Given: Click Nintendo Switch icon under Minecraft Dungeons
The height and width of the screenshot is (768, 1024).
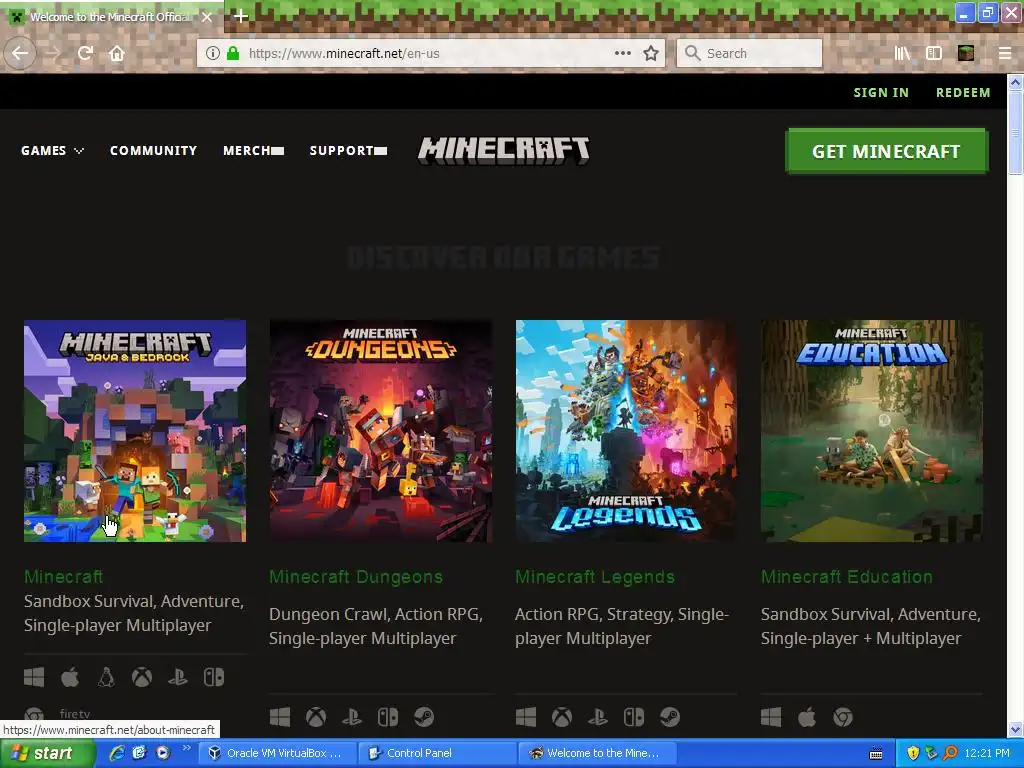Looking at the screenshot, I should pos(388,717).
